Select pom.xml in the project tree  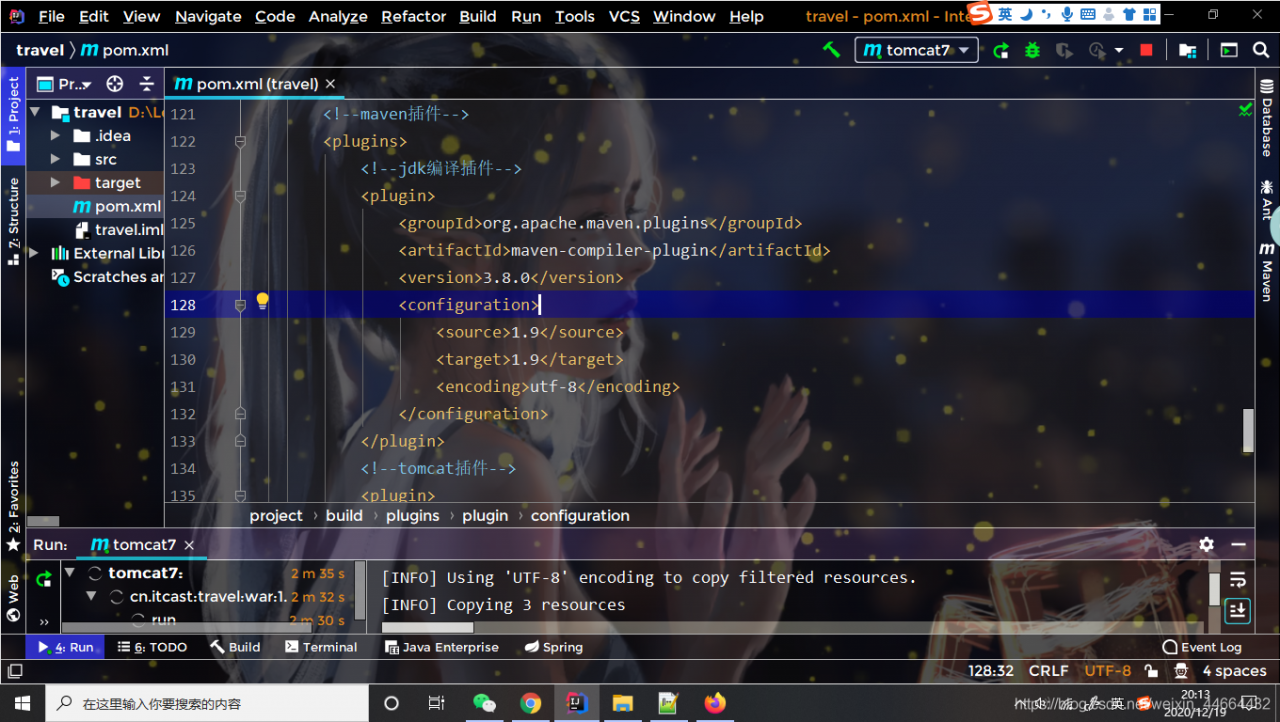[117, 206]
